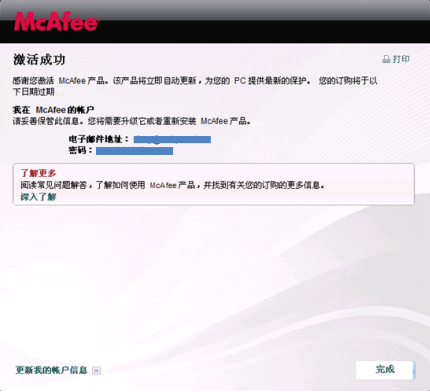430x392 pixels.
Task: Click the 完成 finish button
Action: pyautogui.click(x=385, y=370)
